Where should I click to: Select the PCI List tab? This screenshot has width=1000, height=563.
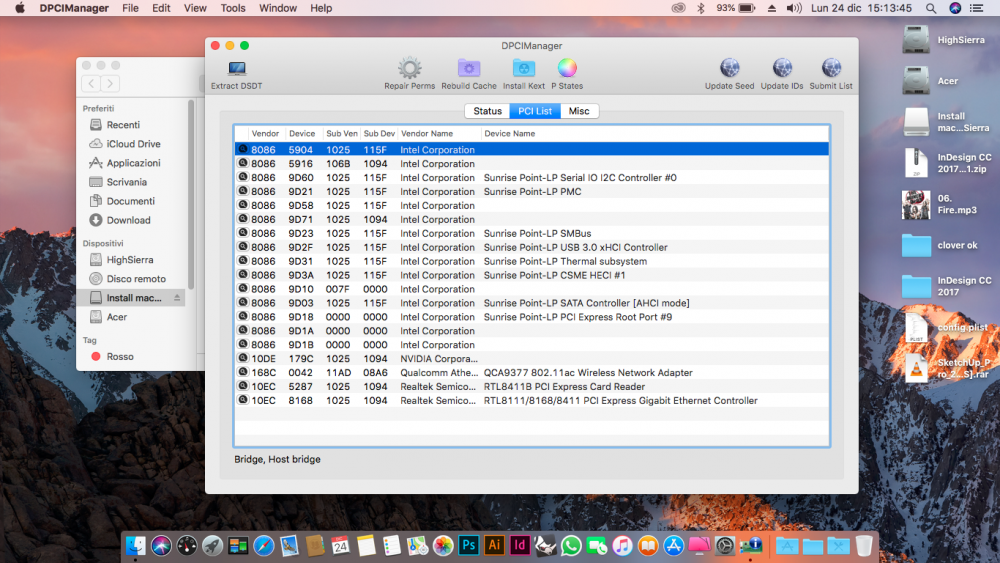pos(535,111)
